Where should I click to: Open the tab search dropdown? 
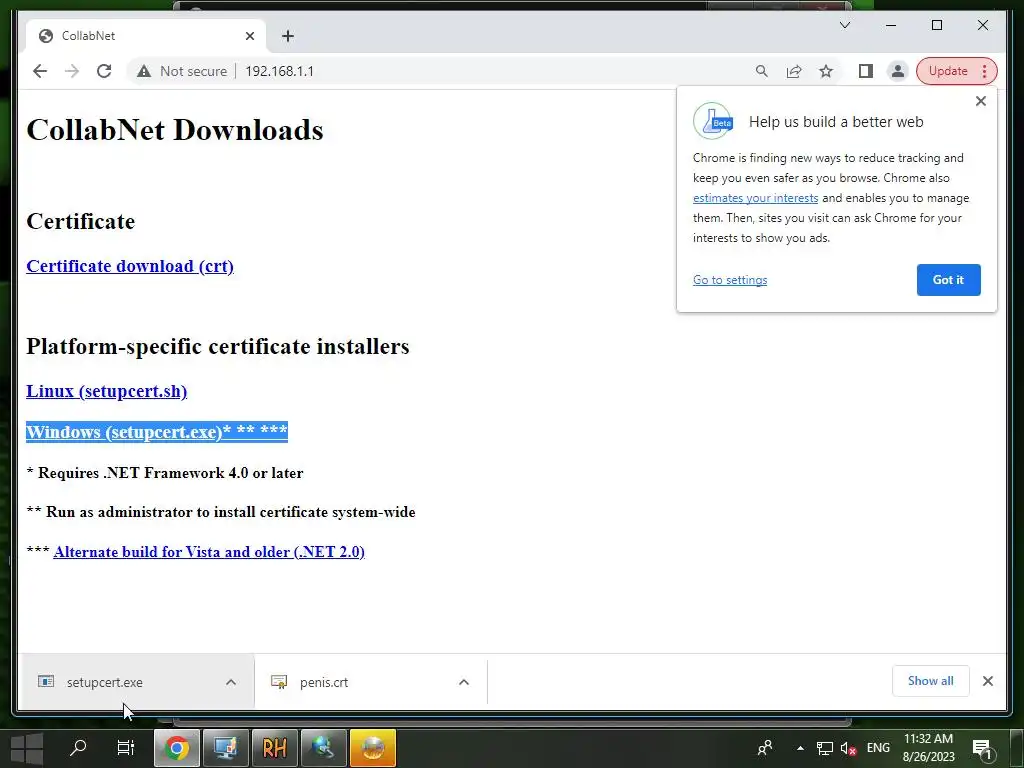click(844, 25)
